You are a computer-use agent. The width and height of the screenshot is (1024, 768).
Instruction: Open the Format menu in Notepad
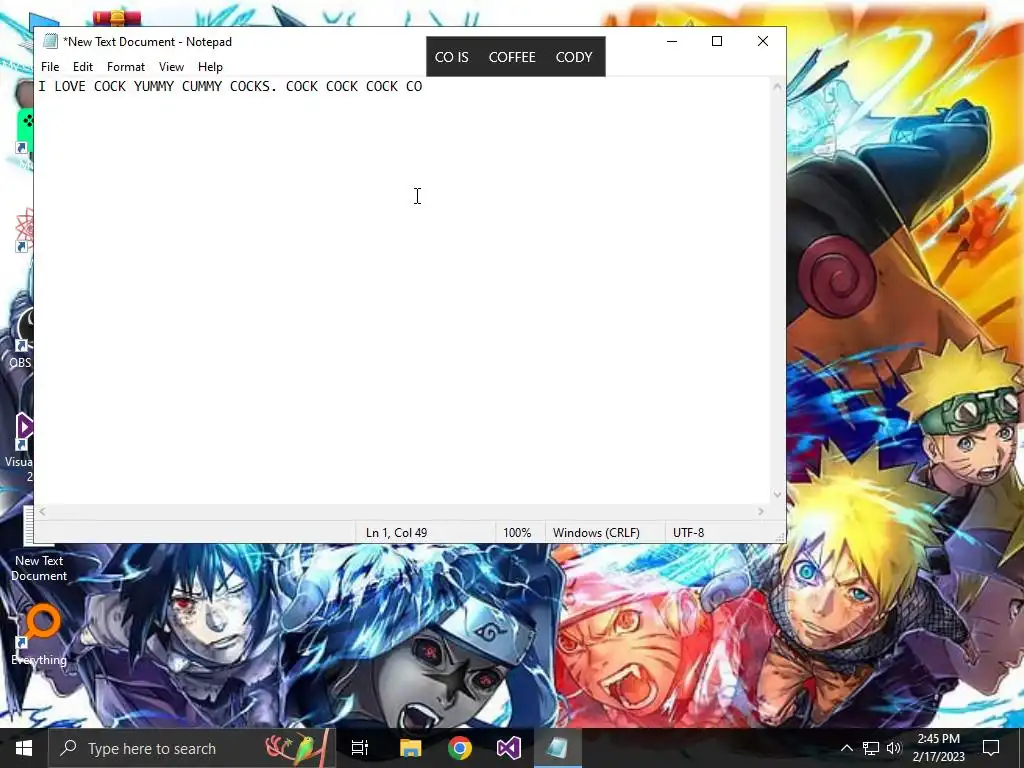[125, 67]
